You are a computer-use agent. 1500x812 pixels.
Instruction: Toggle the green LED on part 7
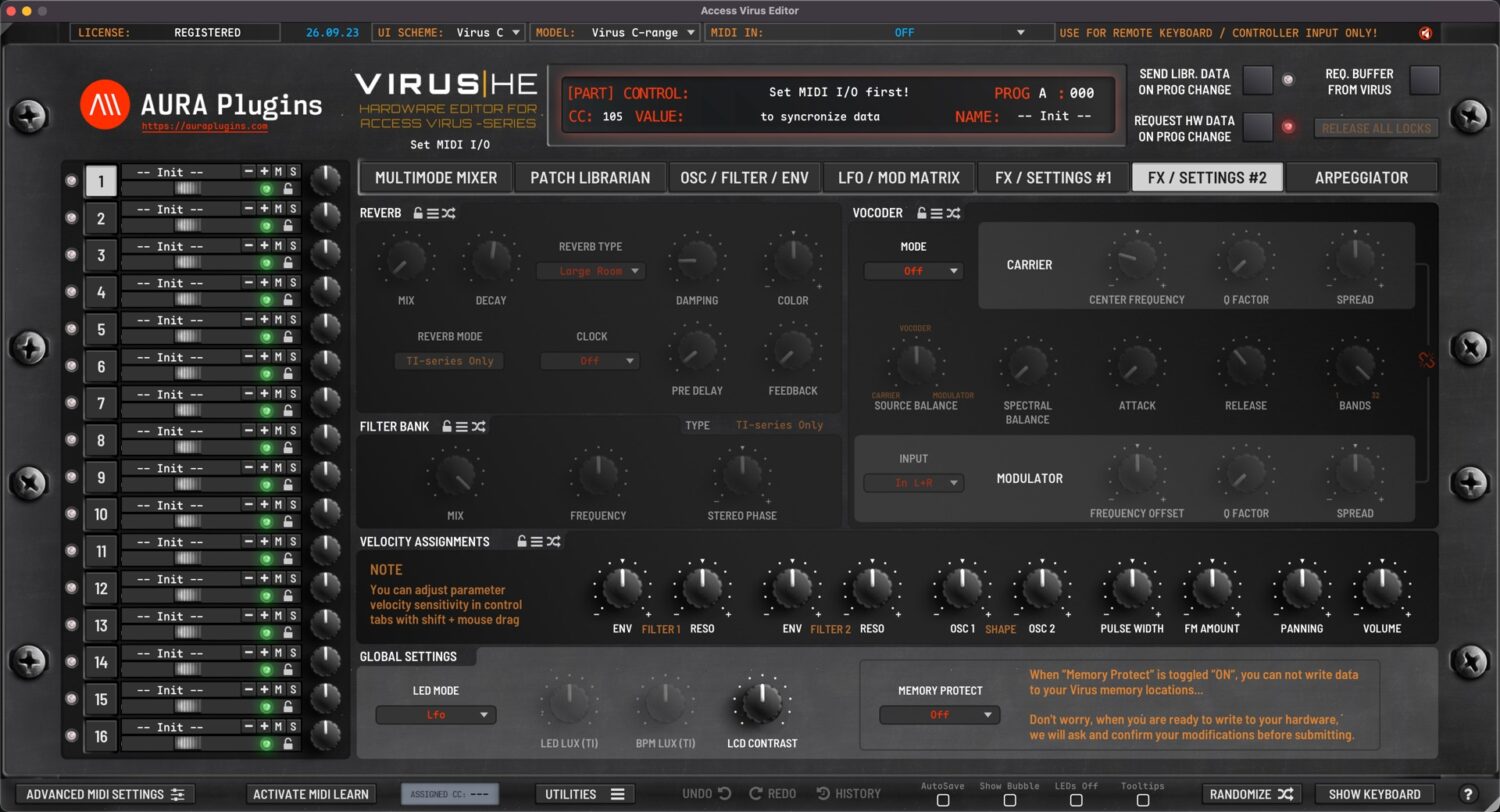[x=267, y=410]
